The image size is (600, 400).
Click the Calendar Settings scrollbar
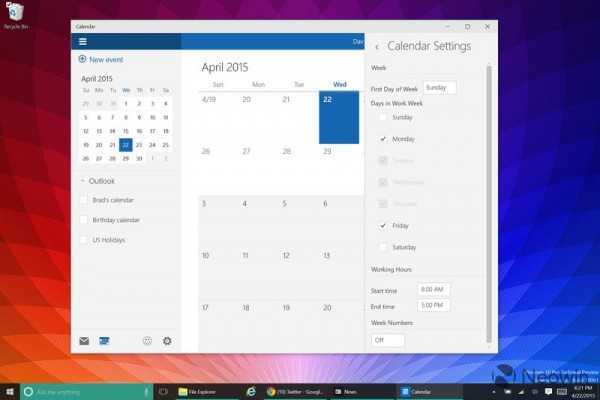(x=489, y=205)
